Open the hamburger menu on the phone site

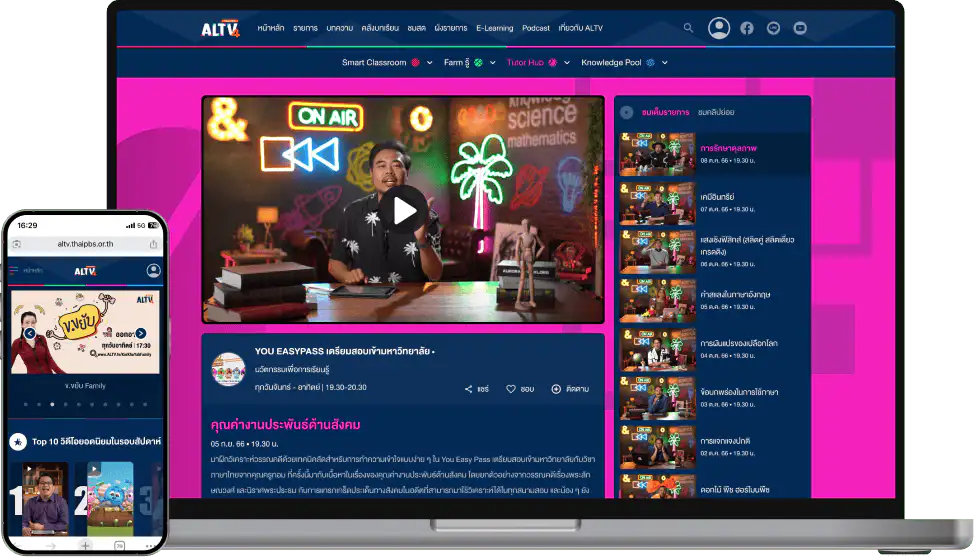tap(14, 270)
